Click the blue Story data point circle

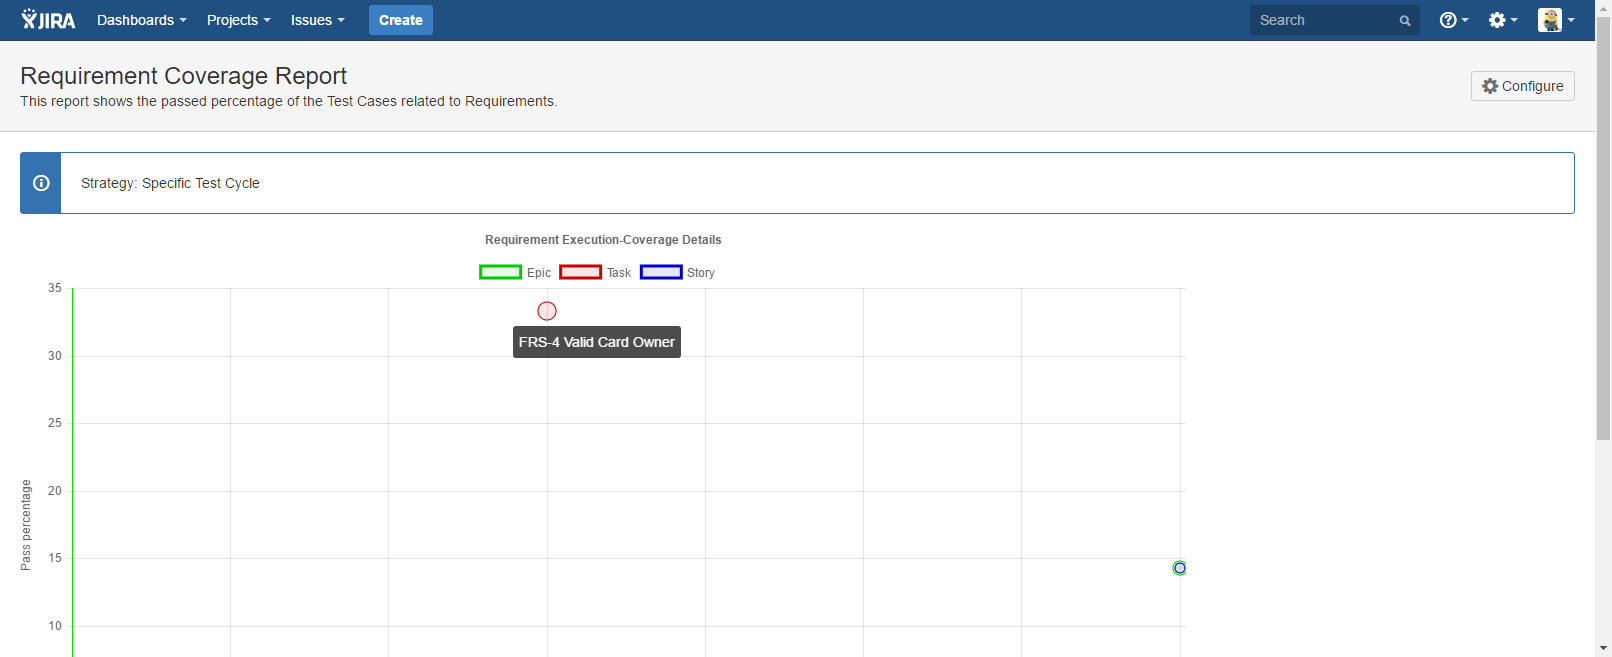pyautogui.click(x=1179, y=568)
